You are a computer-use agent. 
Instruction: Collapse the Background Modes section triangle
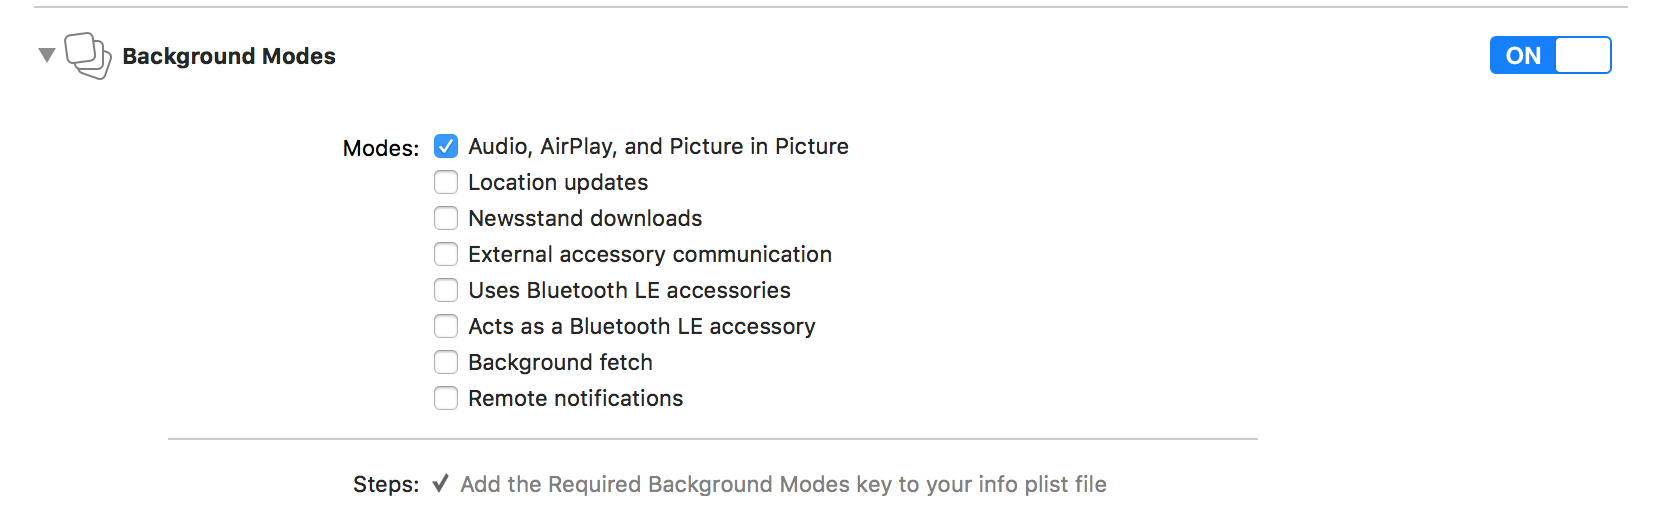click(46, 55)
